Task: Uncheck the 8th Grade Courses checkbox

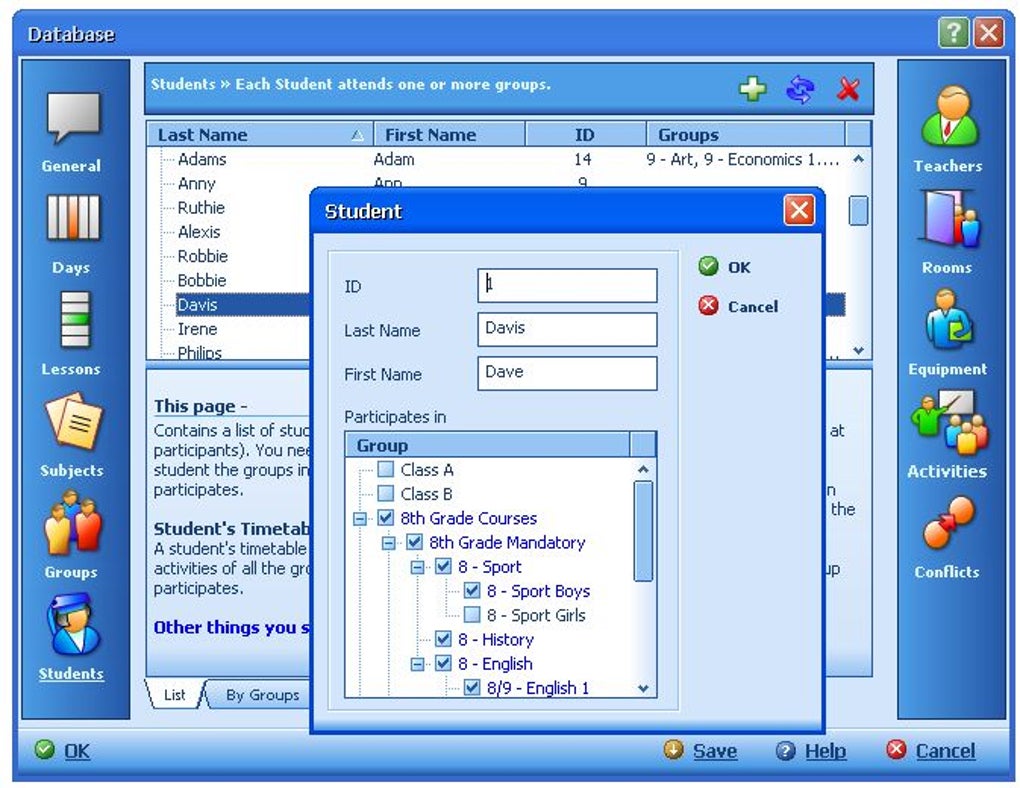Action: 386,518
